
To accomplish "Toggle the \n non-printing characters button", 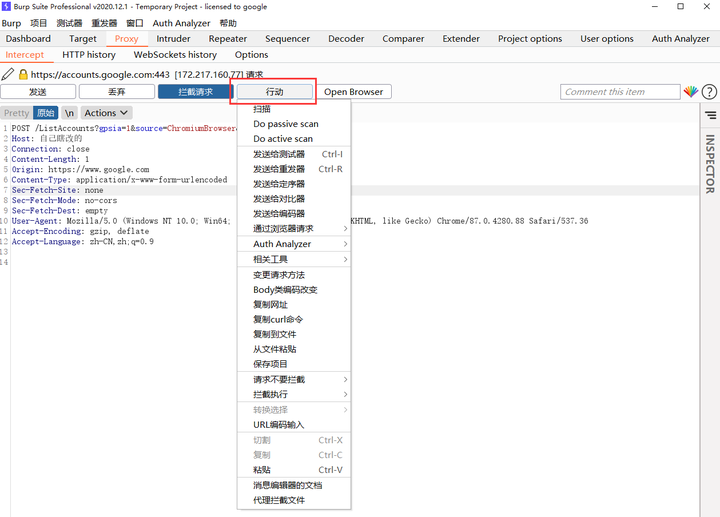I will [x=69, y=113].
